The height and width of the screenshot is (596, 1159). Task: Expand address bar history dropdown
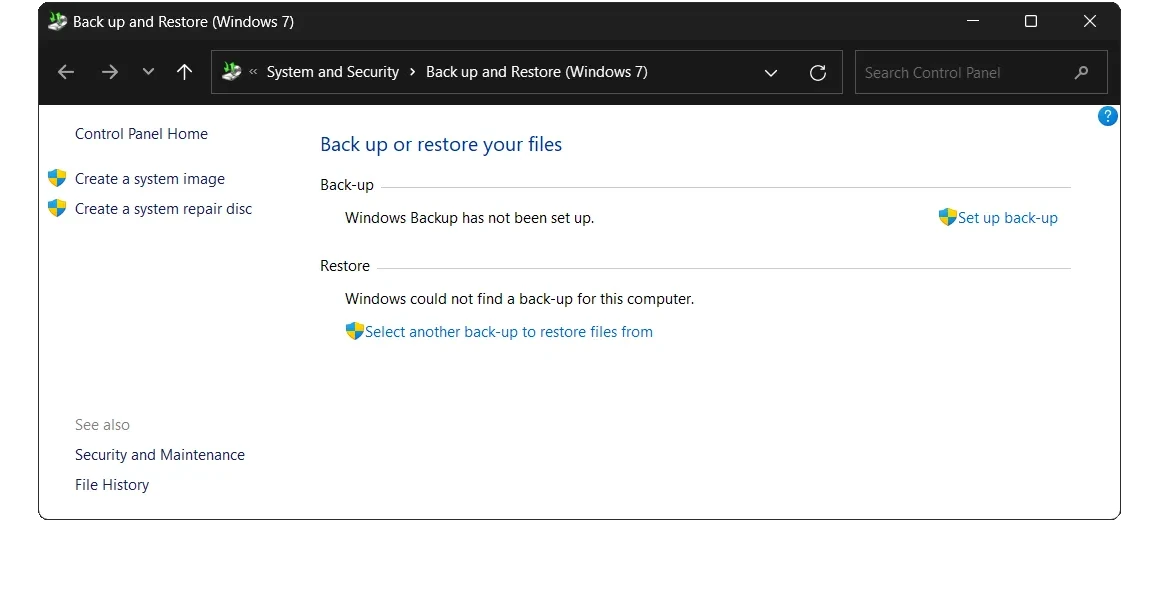click(771, 72)
